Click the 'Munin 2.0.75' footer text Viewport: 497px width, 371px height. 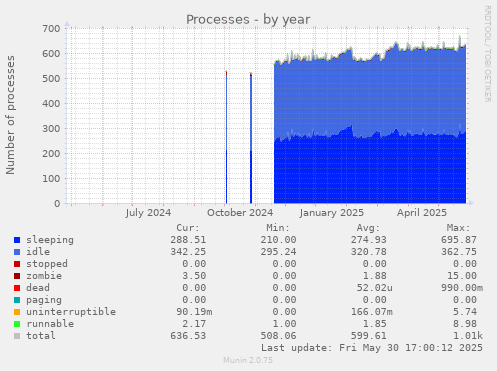[x=248, y=360]
